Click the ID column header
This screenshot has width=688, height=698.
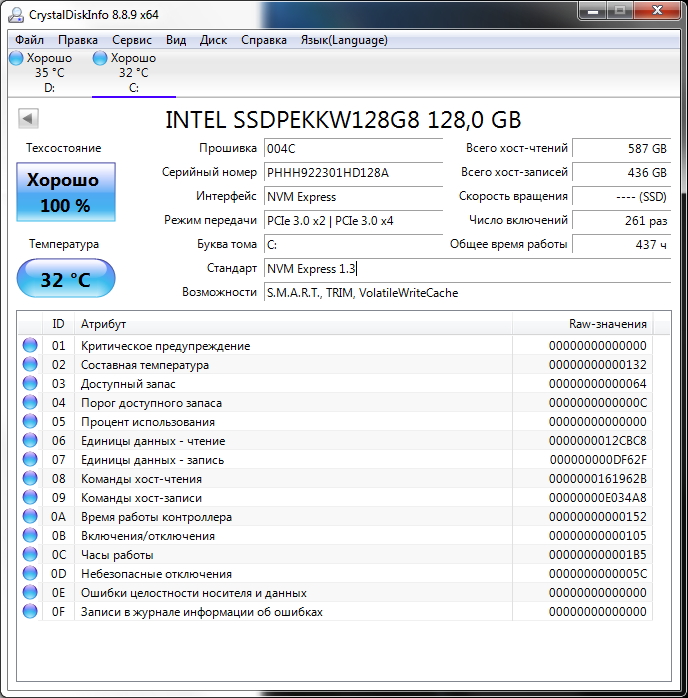[x=58, y=324]
